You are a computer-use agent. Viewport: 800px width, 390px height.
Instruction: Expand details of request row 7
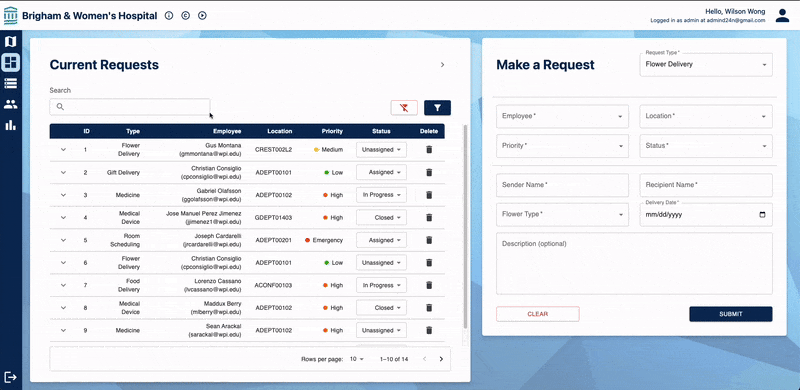point(63,285)
